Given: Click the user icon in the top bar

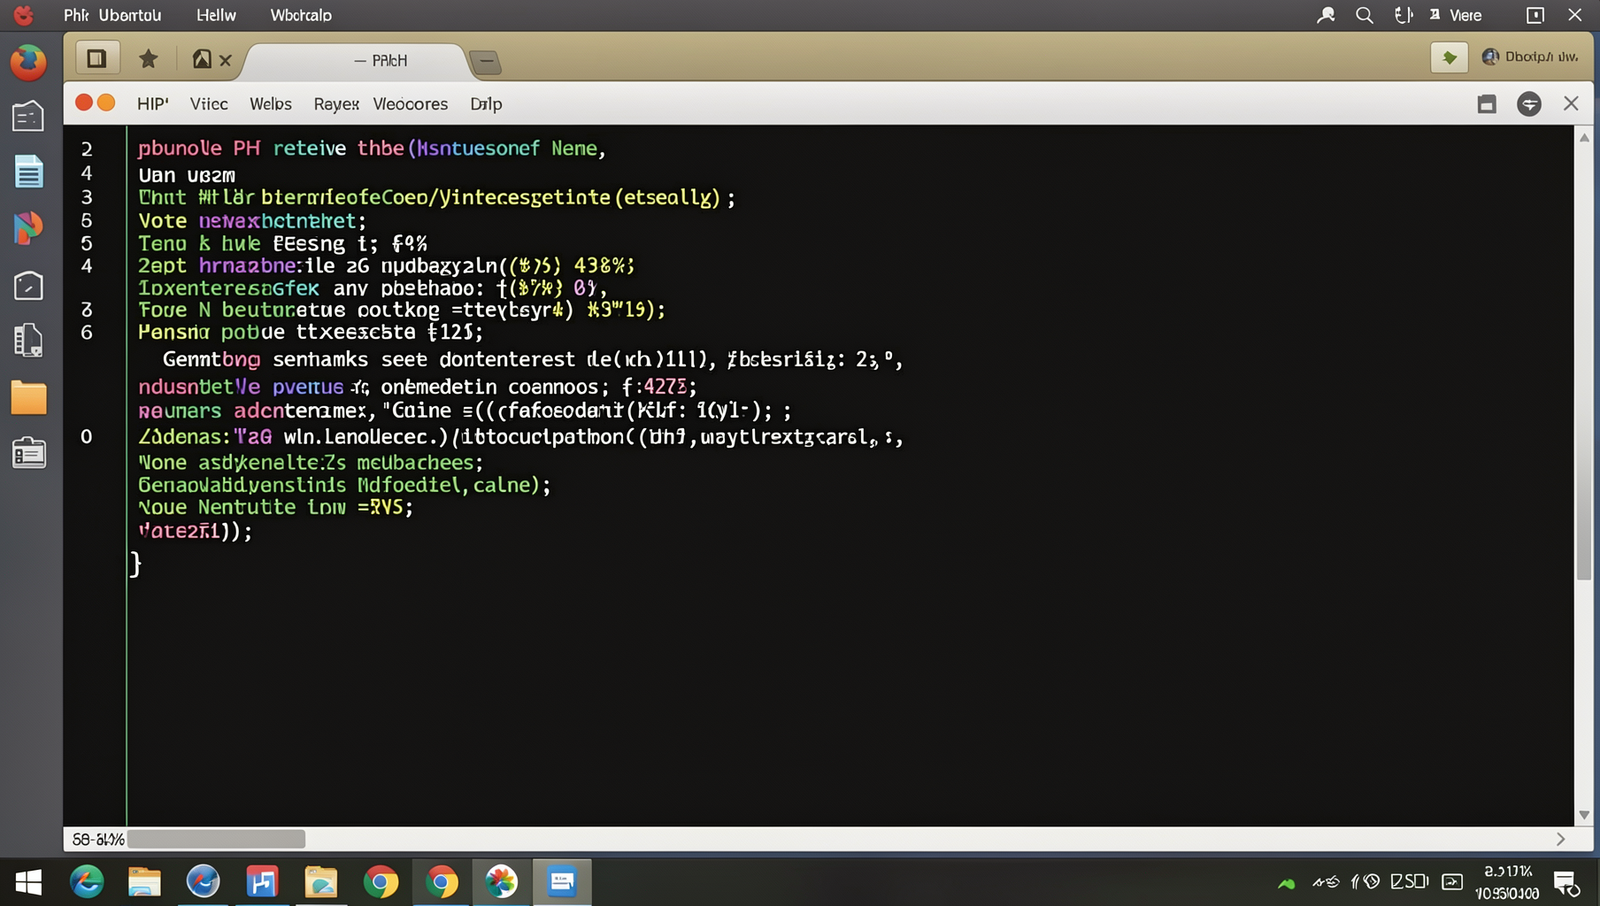Looking at the screenshot, I should tap(1326, 15).
